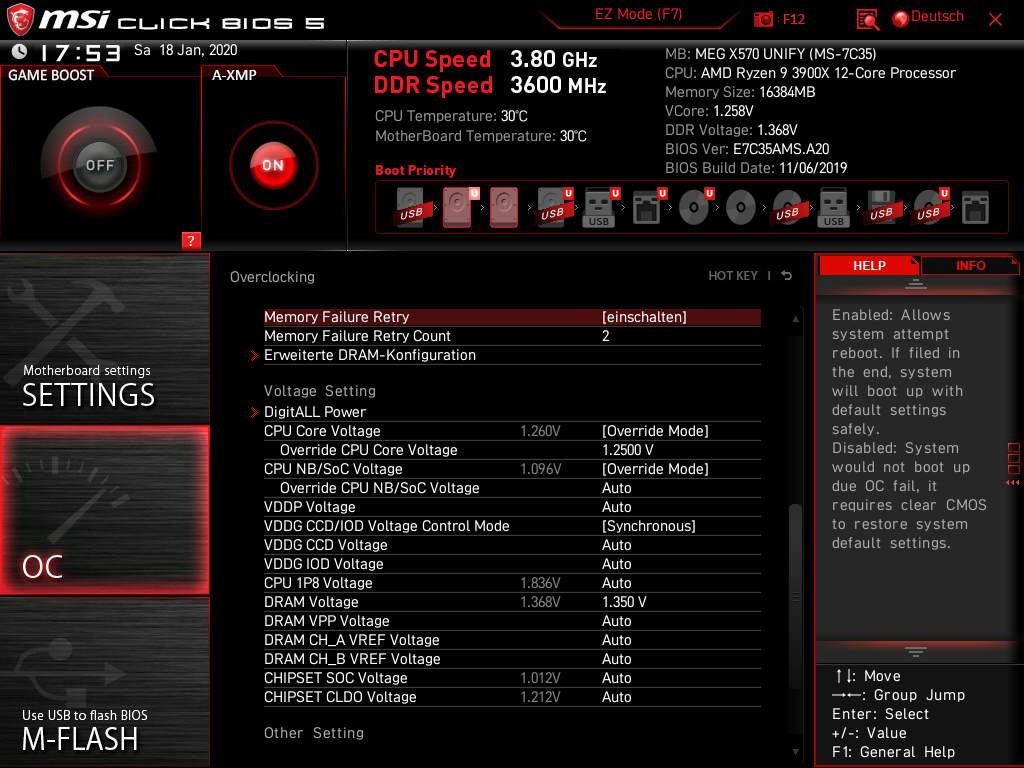
Task: Click the clock icon beside the time
Action: click(20, 51)
